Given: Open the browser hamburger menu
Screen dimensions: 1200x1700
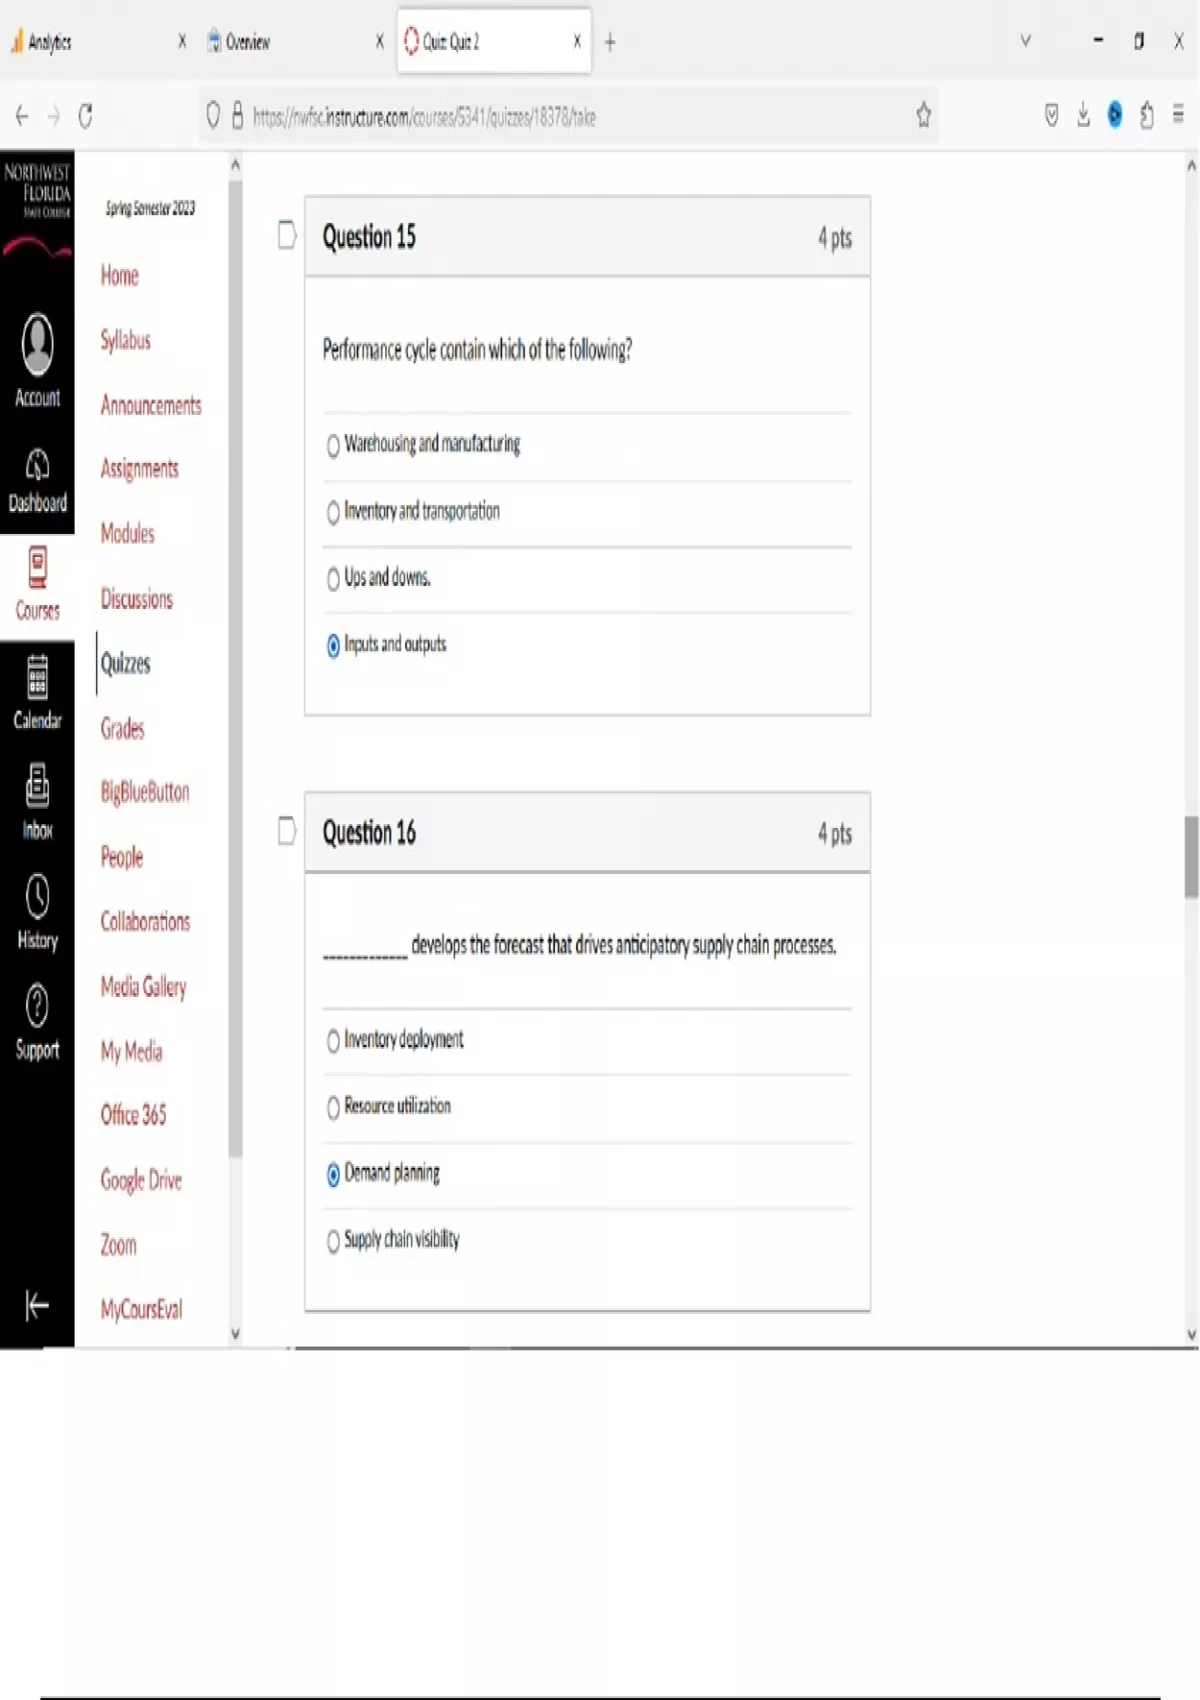Looking at the screenshot, I should click(1178, 115).
